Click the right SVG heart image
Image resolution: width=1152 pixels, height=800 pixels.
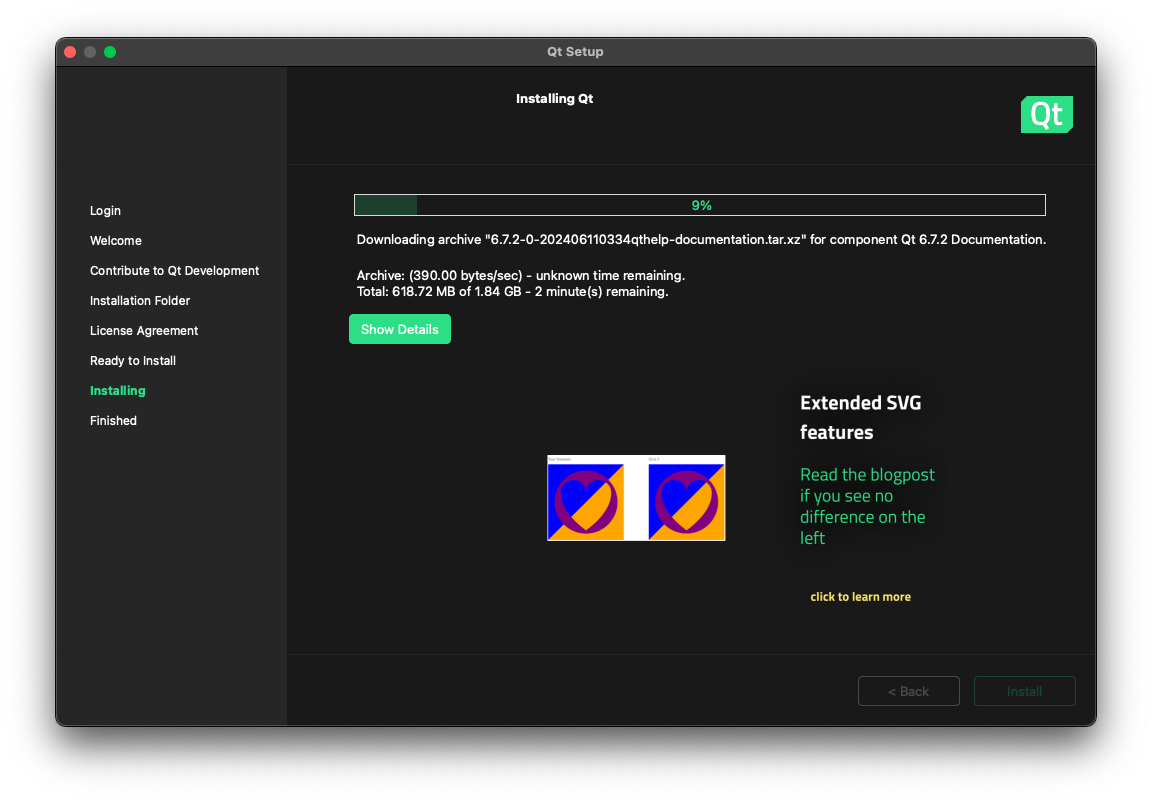click(x=686, y=500)
